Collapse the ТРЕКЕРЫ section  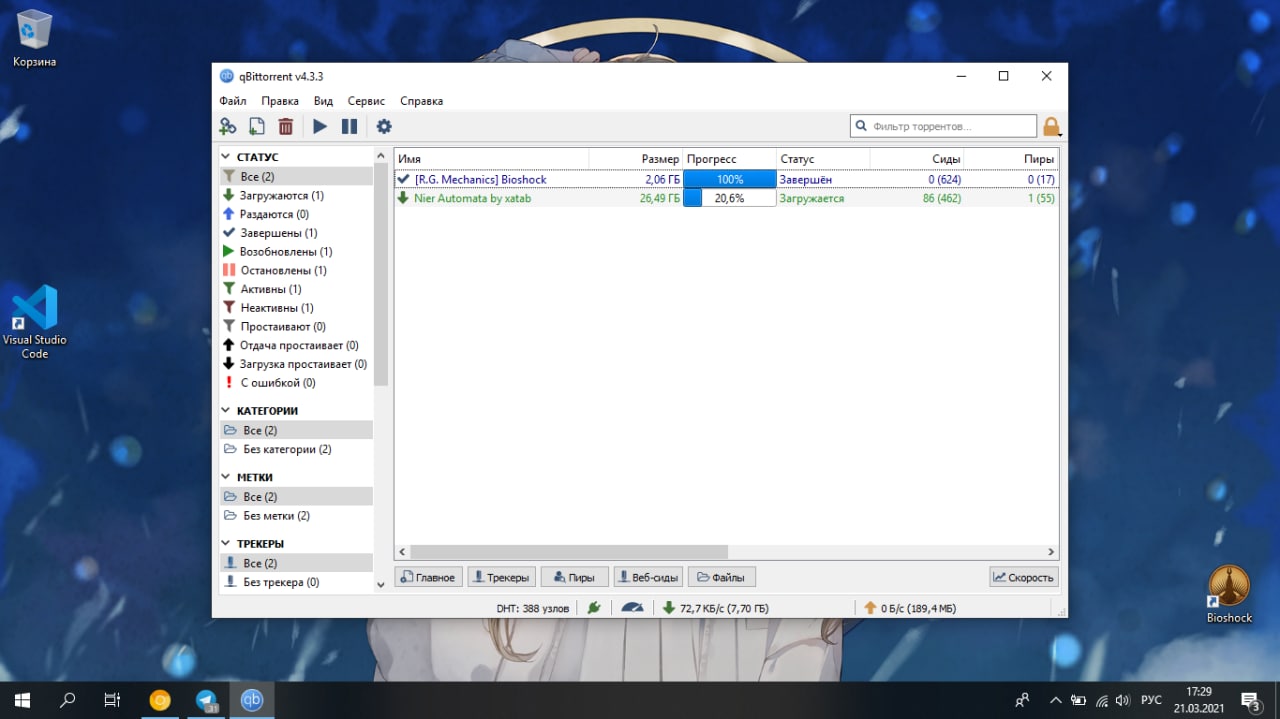(x=227, y=544)
